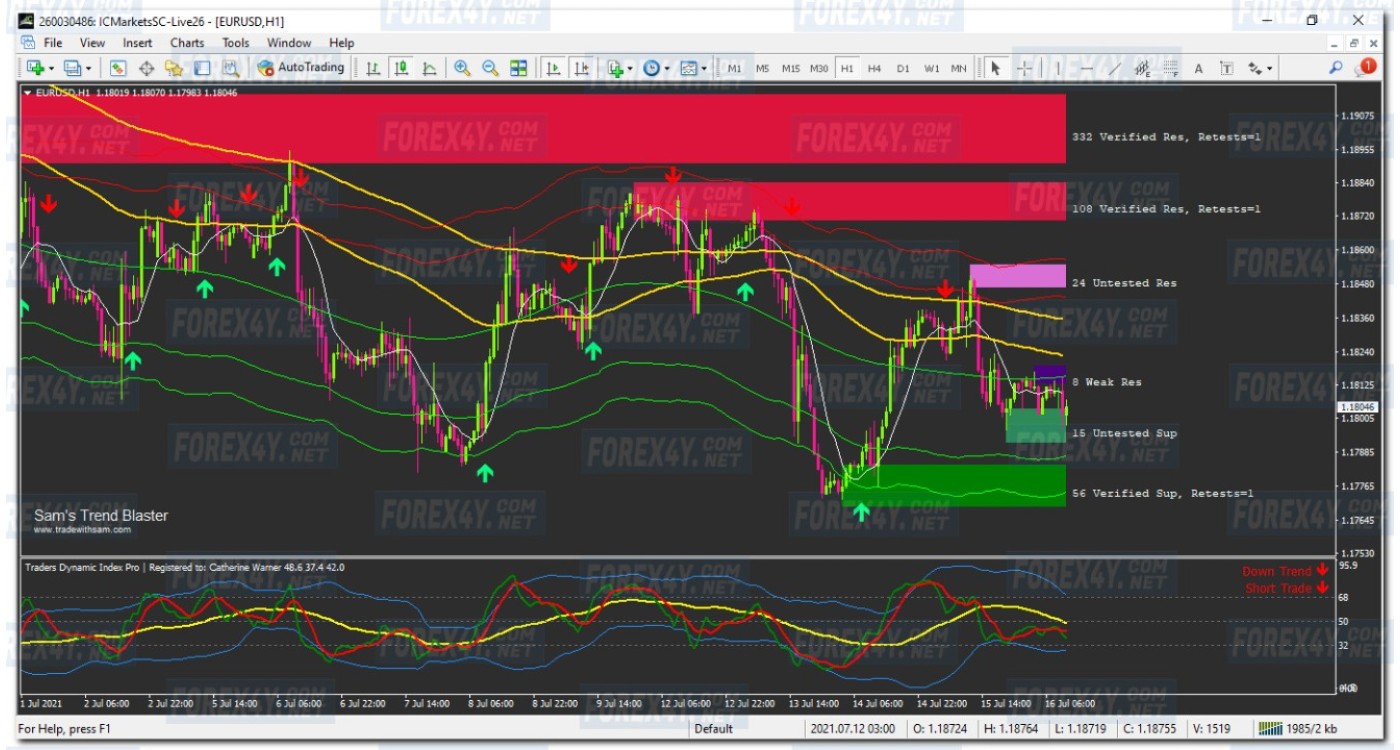The width and height of the screenshot is (1400, 750).
Task: Open the Insert menu
Action: coord(137,43)
